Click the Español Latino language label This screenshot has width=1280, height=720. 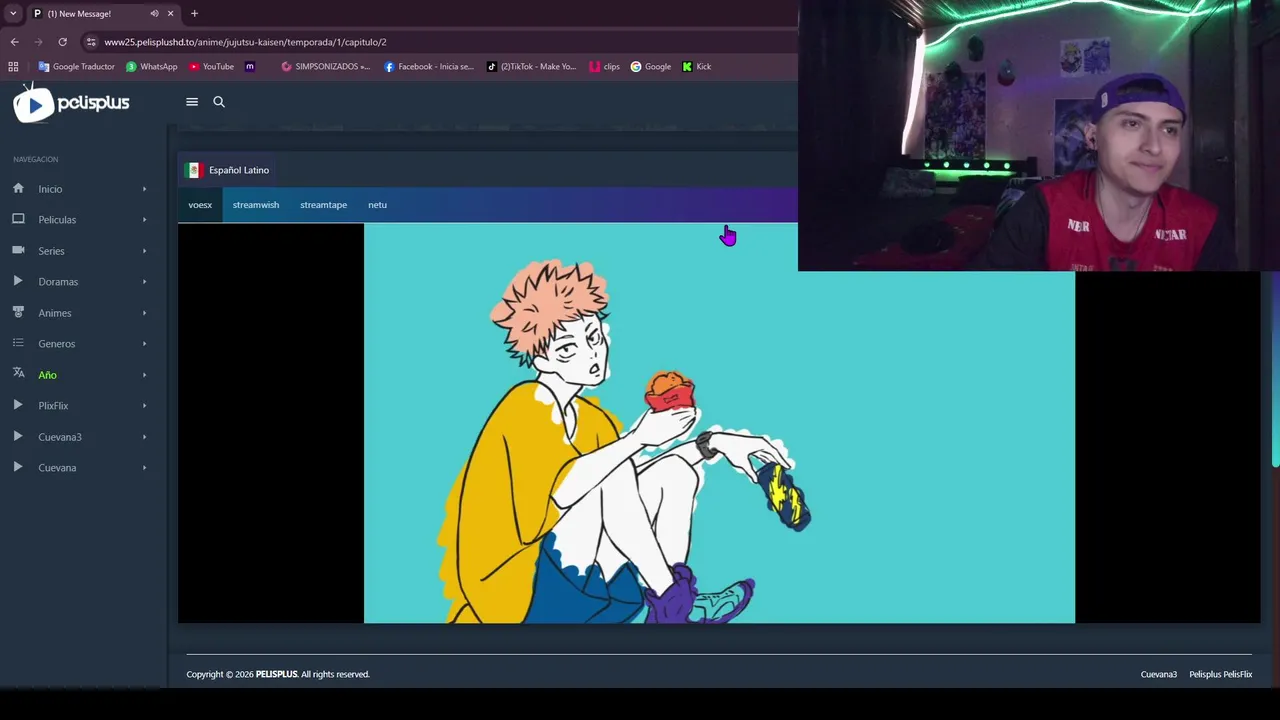[x=239, y=170]
